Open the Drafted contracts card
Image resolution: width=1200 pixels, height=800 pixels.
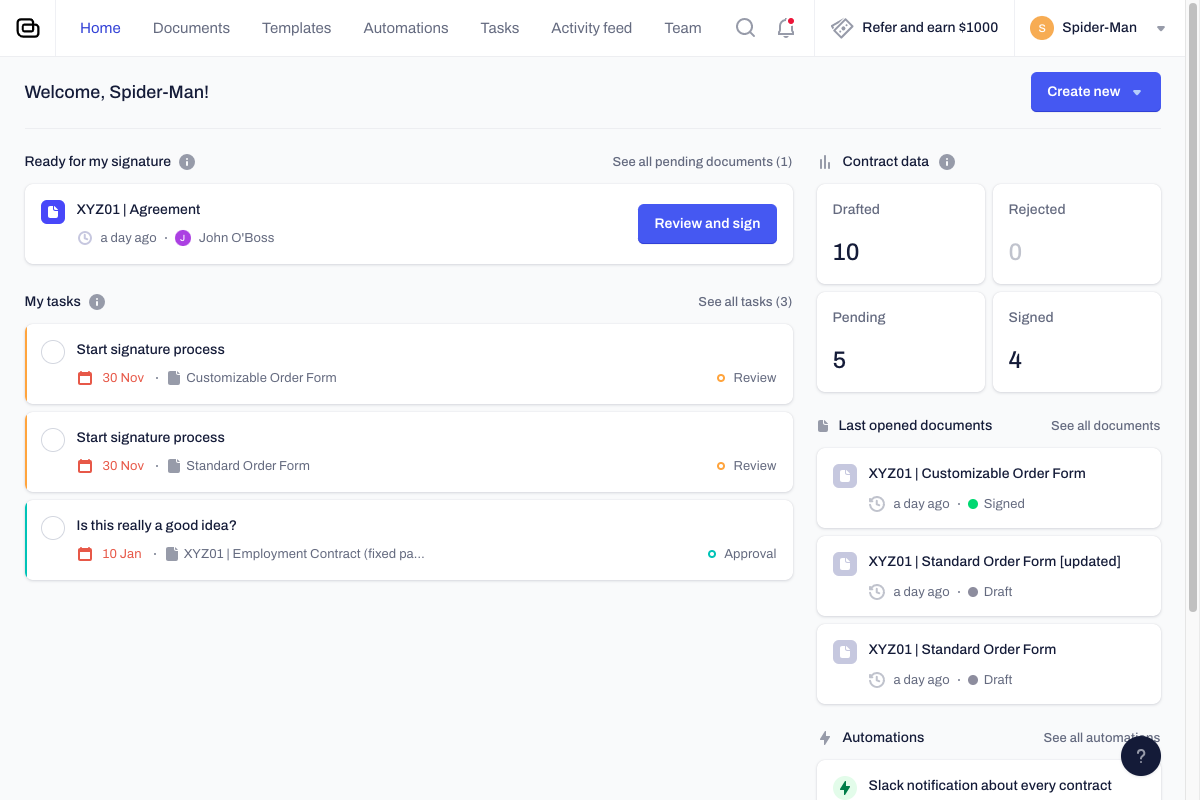click(x=901, y=234)
